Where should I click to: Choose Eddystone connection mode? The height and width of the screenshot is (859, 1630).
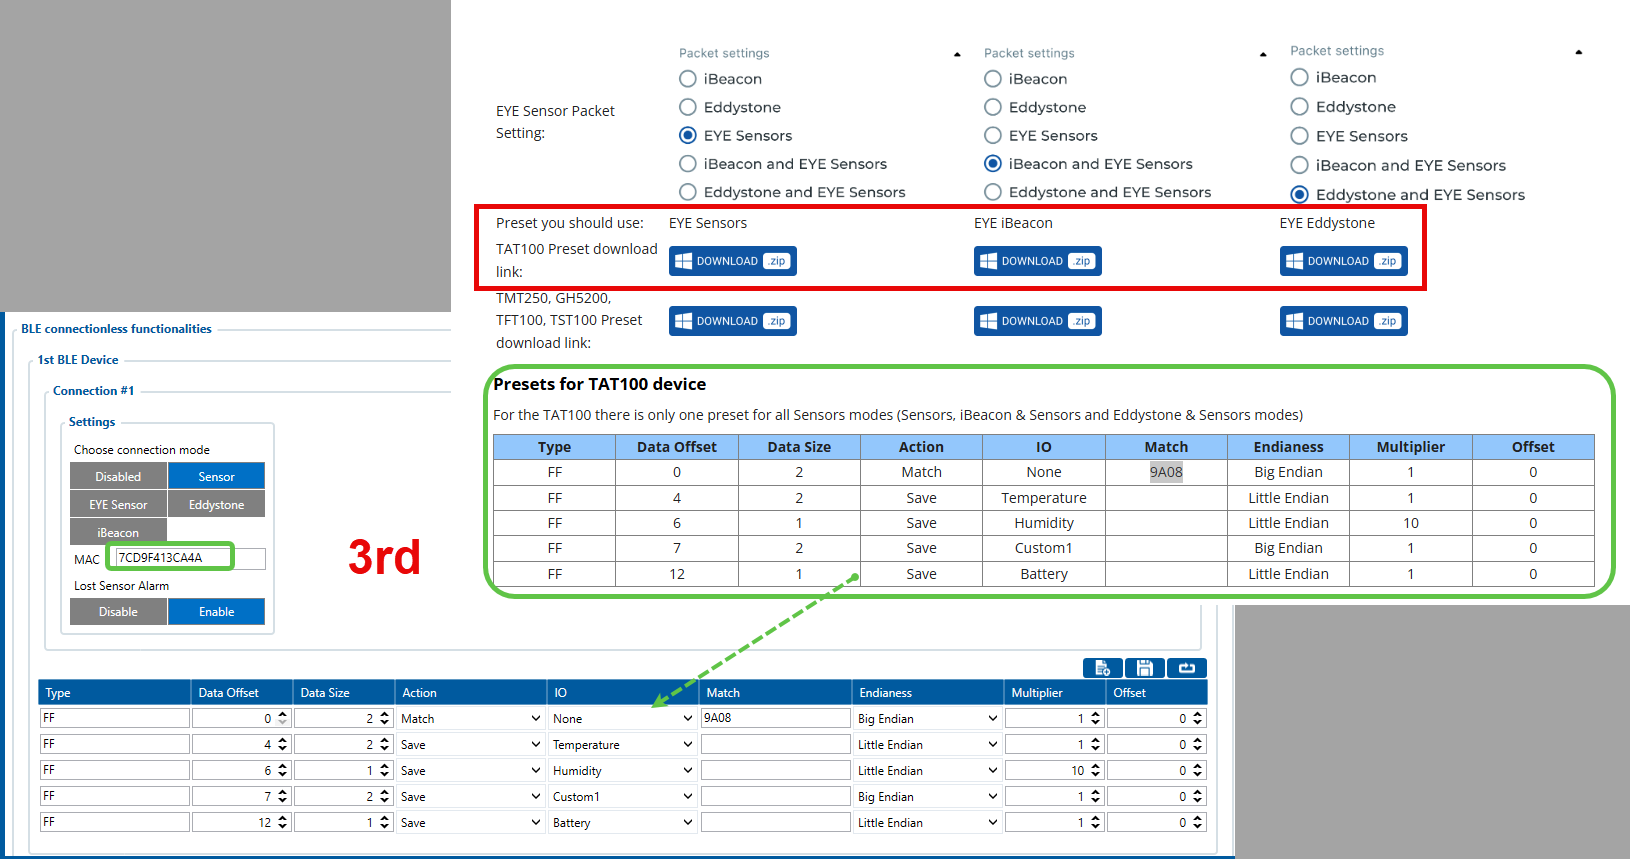tap(216, 504)
